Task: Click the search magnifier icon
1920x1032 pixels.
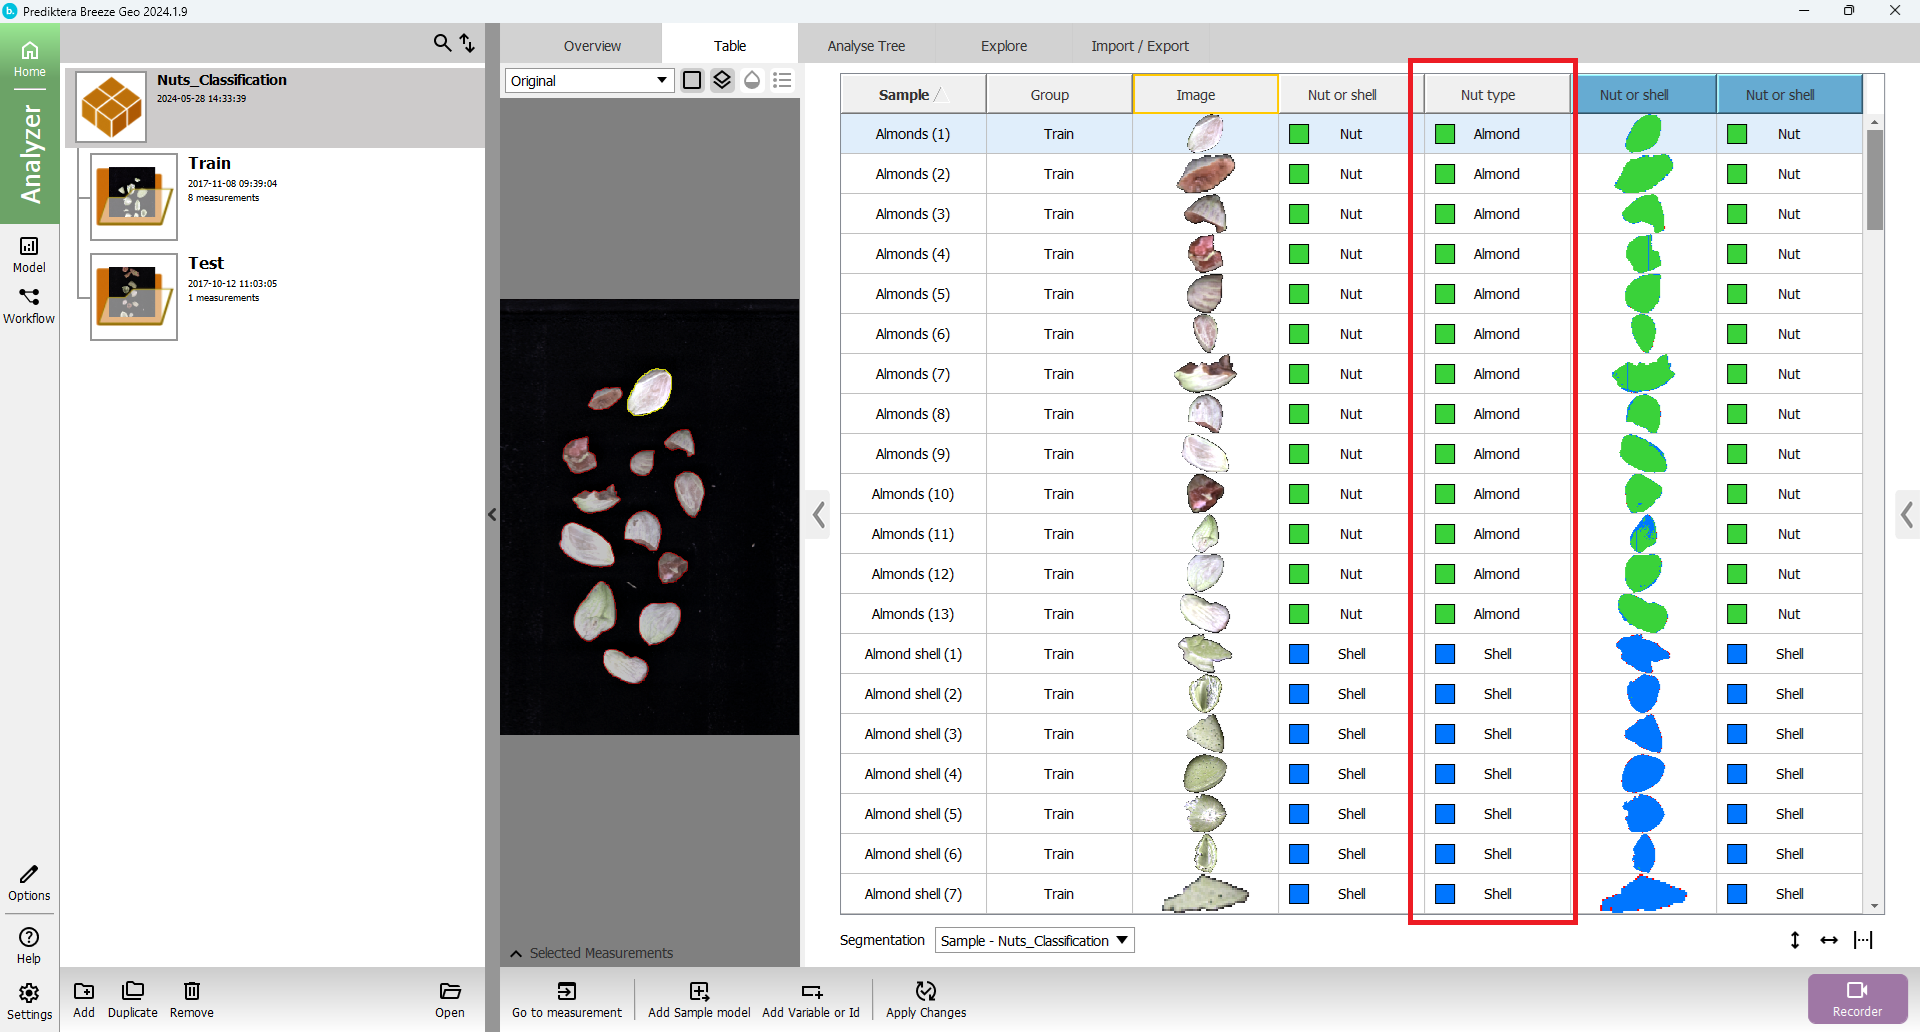Action: (442, 43)
